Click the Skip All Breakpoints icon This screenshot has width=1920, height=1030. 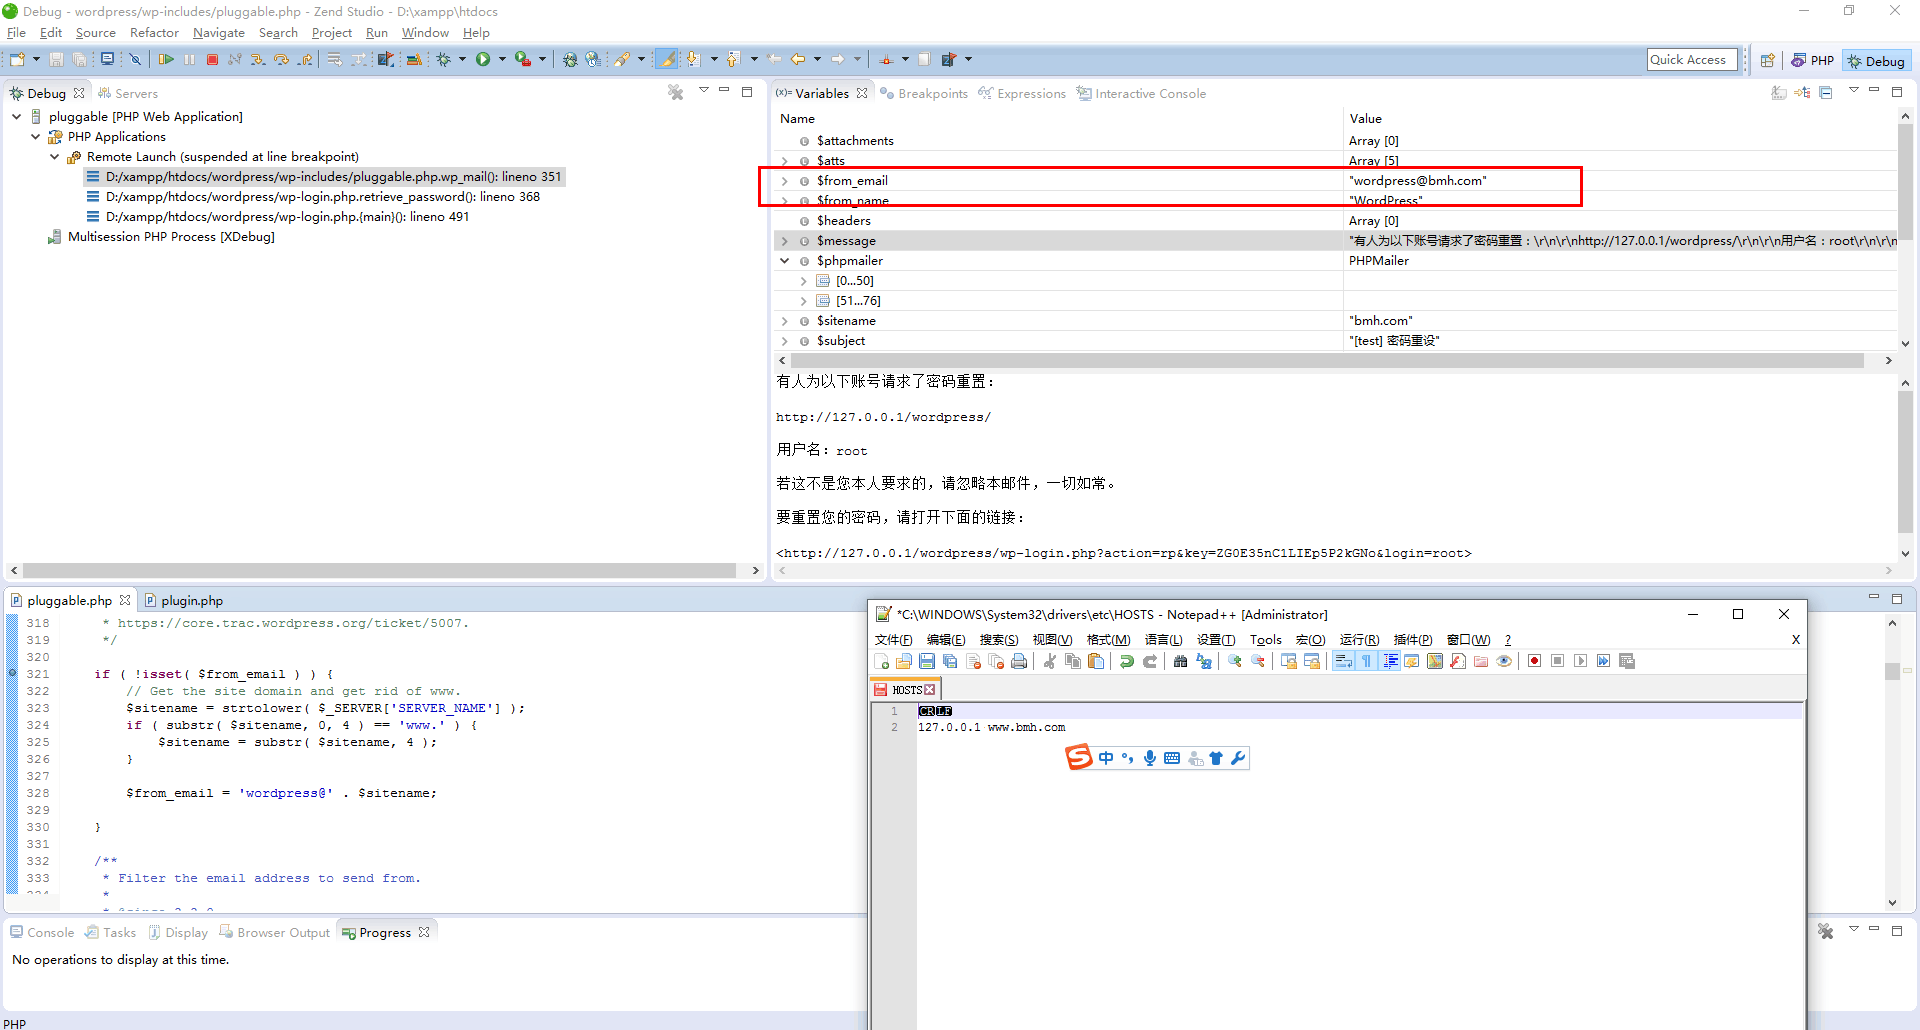click(x=135, y=60)
